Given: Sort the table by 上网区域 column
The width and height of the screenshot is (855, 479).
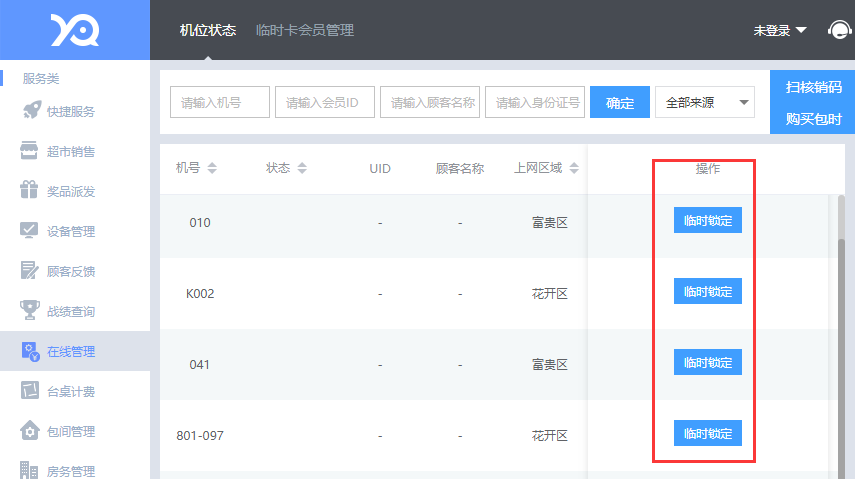Looking at the screenshot, I should (574, 168).
